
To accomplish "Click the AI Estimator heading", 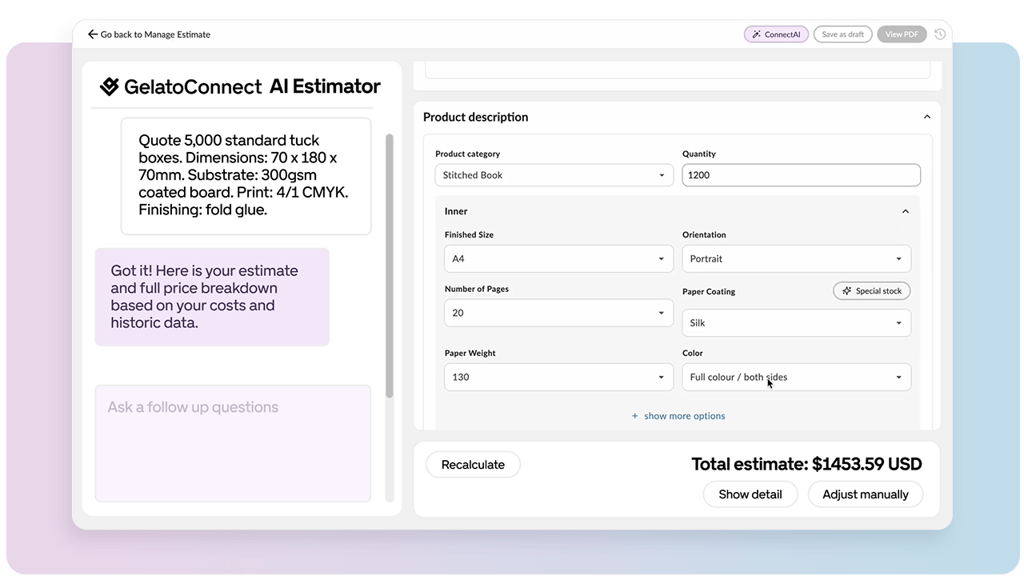I will pos(325,86).
